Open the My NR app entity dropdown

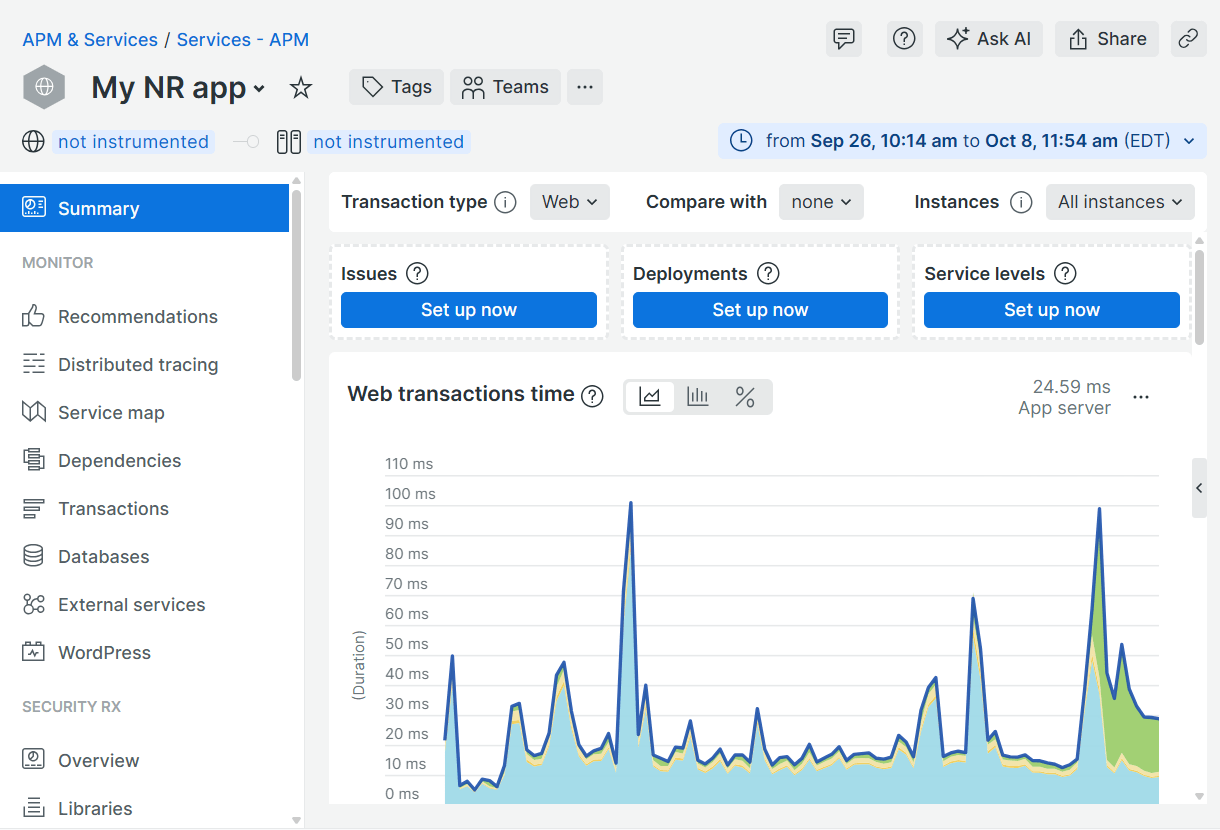pos(259,88)
